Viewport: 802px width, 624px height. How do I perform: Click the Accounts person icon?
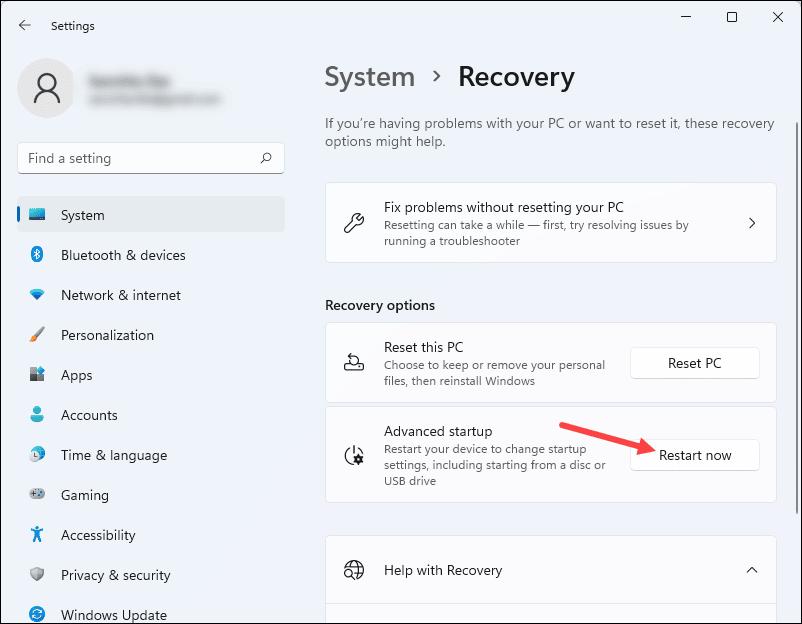tap(37, 414)
